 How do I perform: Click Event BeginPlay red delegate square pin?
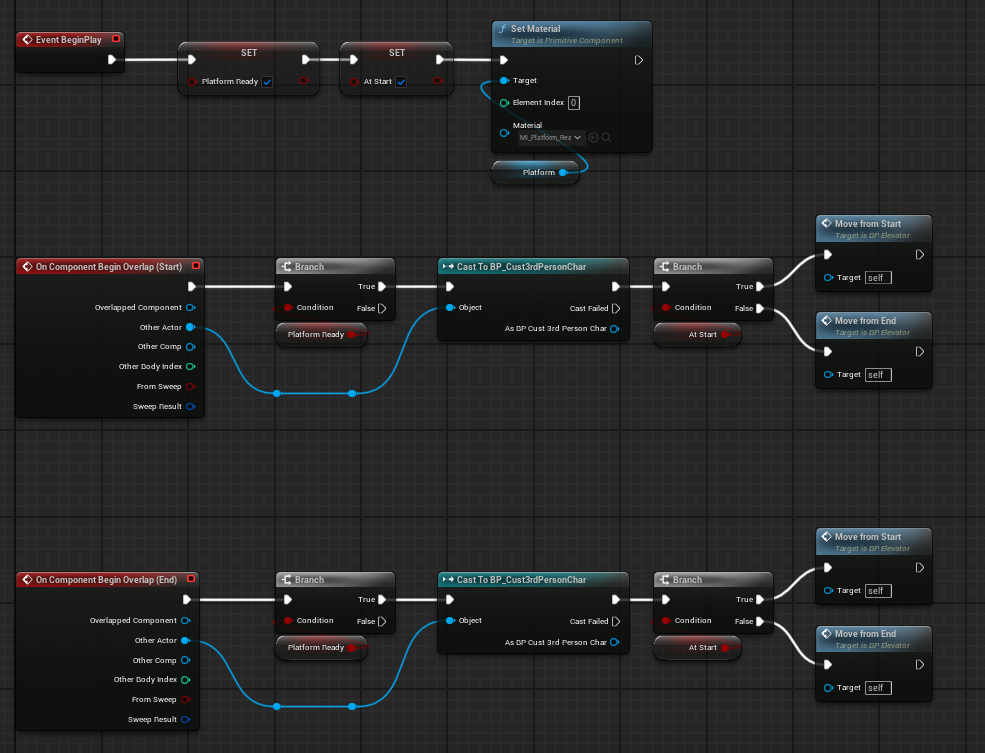[x=116, y=39]
